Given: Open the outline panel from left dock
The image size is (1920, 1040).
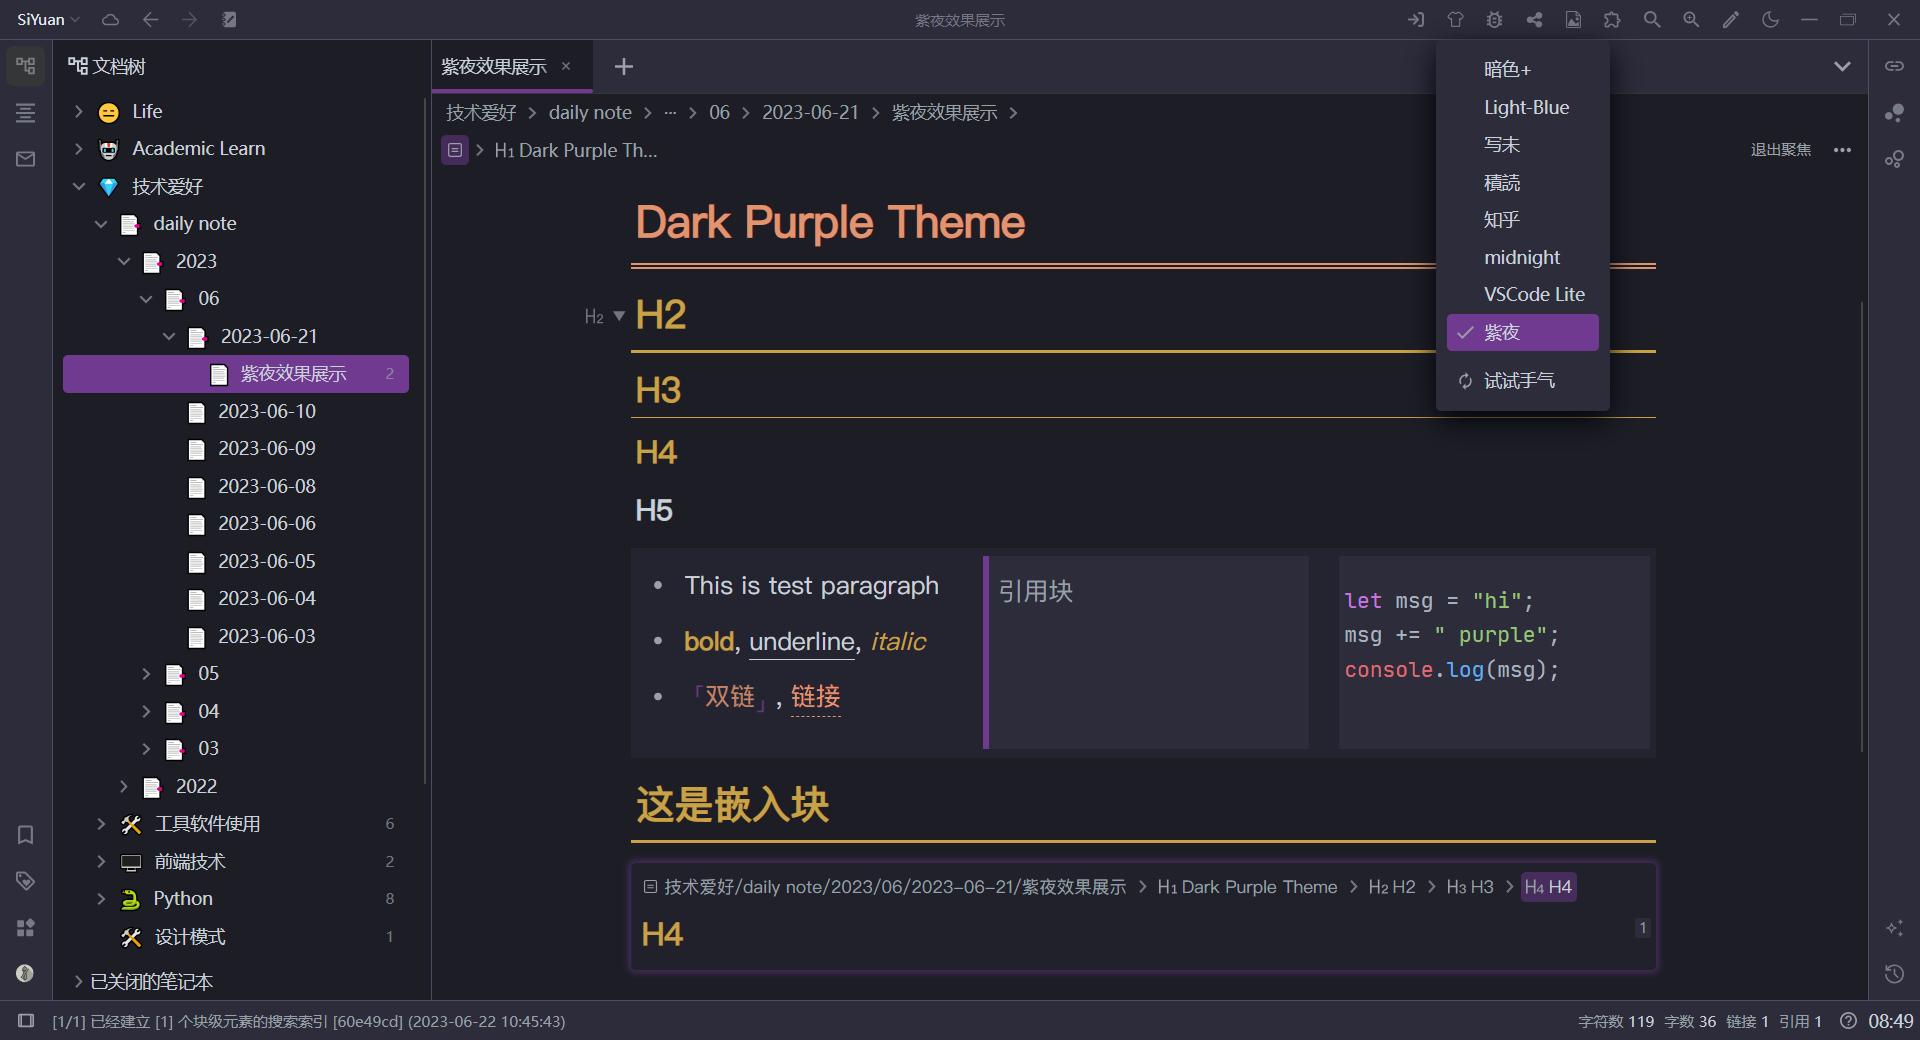Looking at the screenshot, I should (26, 113).
